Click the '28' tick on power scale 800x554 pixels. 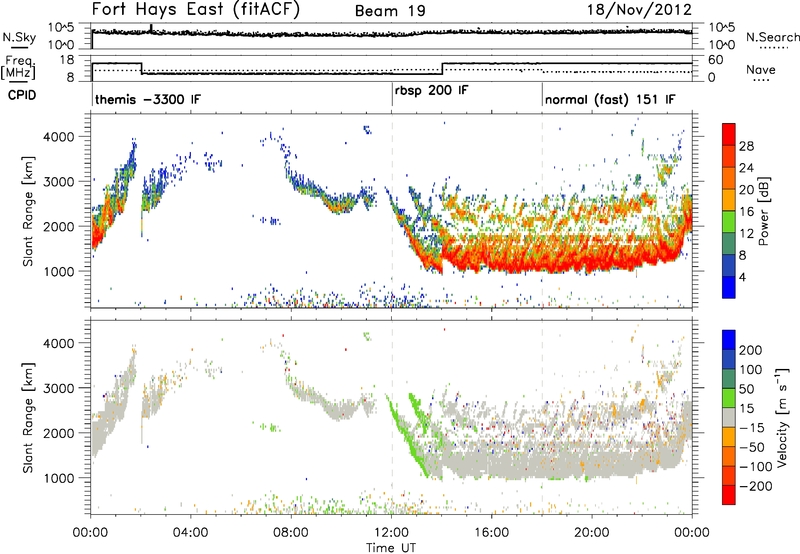(x=746, y=146)
